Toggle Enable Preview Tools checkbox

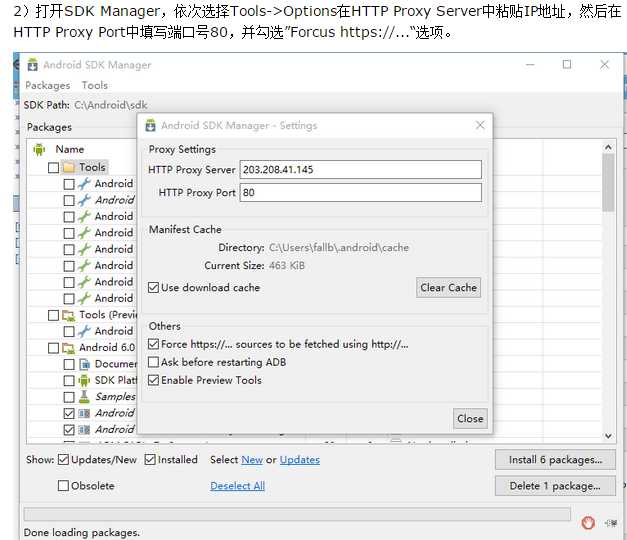154,380
